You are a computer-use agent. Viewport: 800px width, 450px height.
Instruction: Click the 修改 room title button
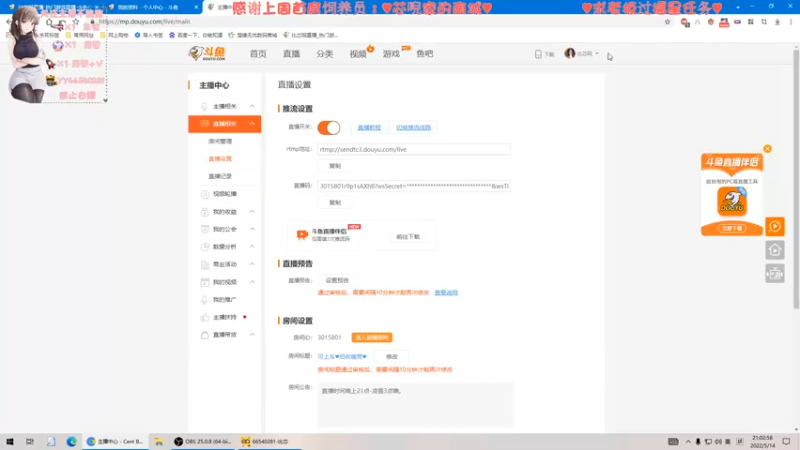391,357
